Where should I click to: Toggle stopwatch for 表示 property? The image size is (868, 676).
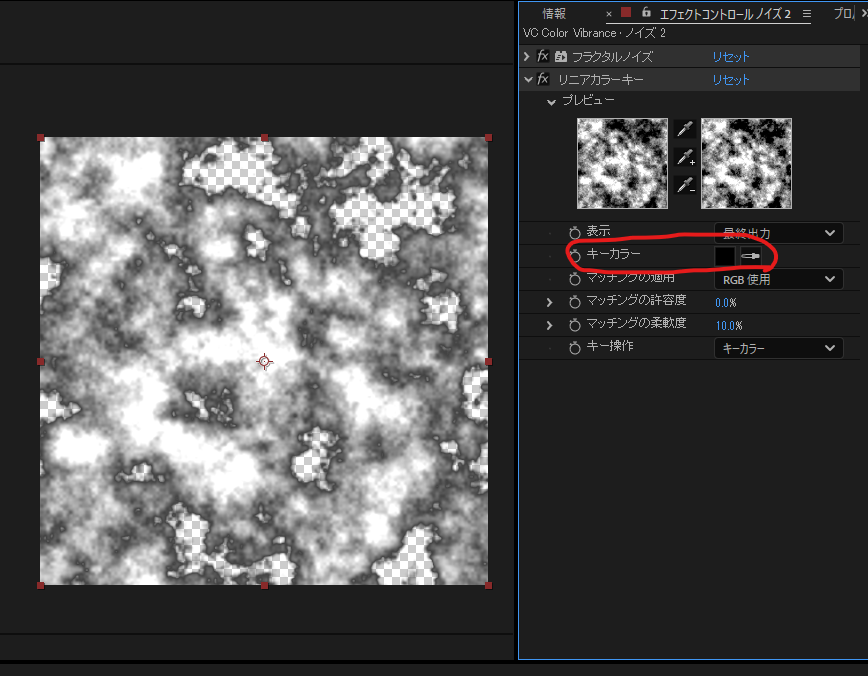(575, 232)
